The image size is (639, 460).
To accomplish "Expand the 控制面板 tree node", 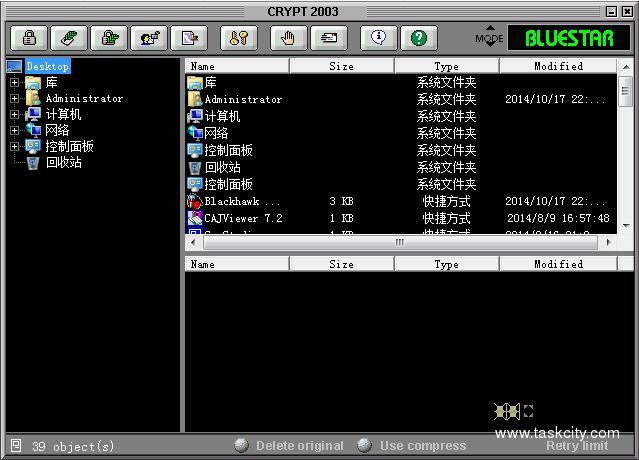I will [x=15, y=146].
